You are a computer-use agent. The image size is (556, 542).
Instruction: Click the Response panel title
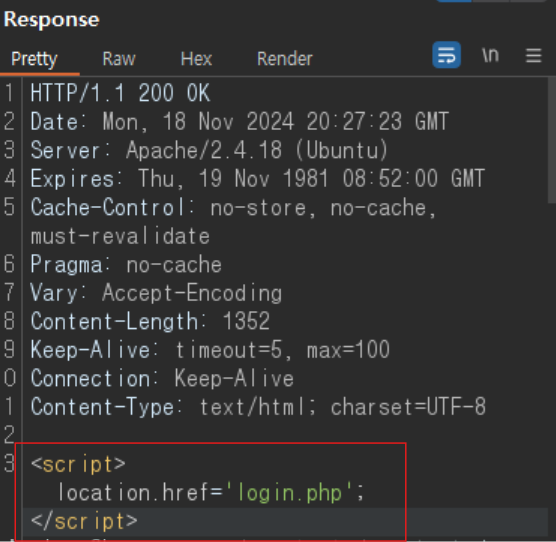coord(52,19)
